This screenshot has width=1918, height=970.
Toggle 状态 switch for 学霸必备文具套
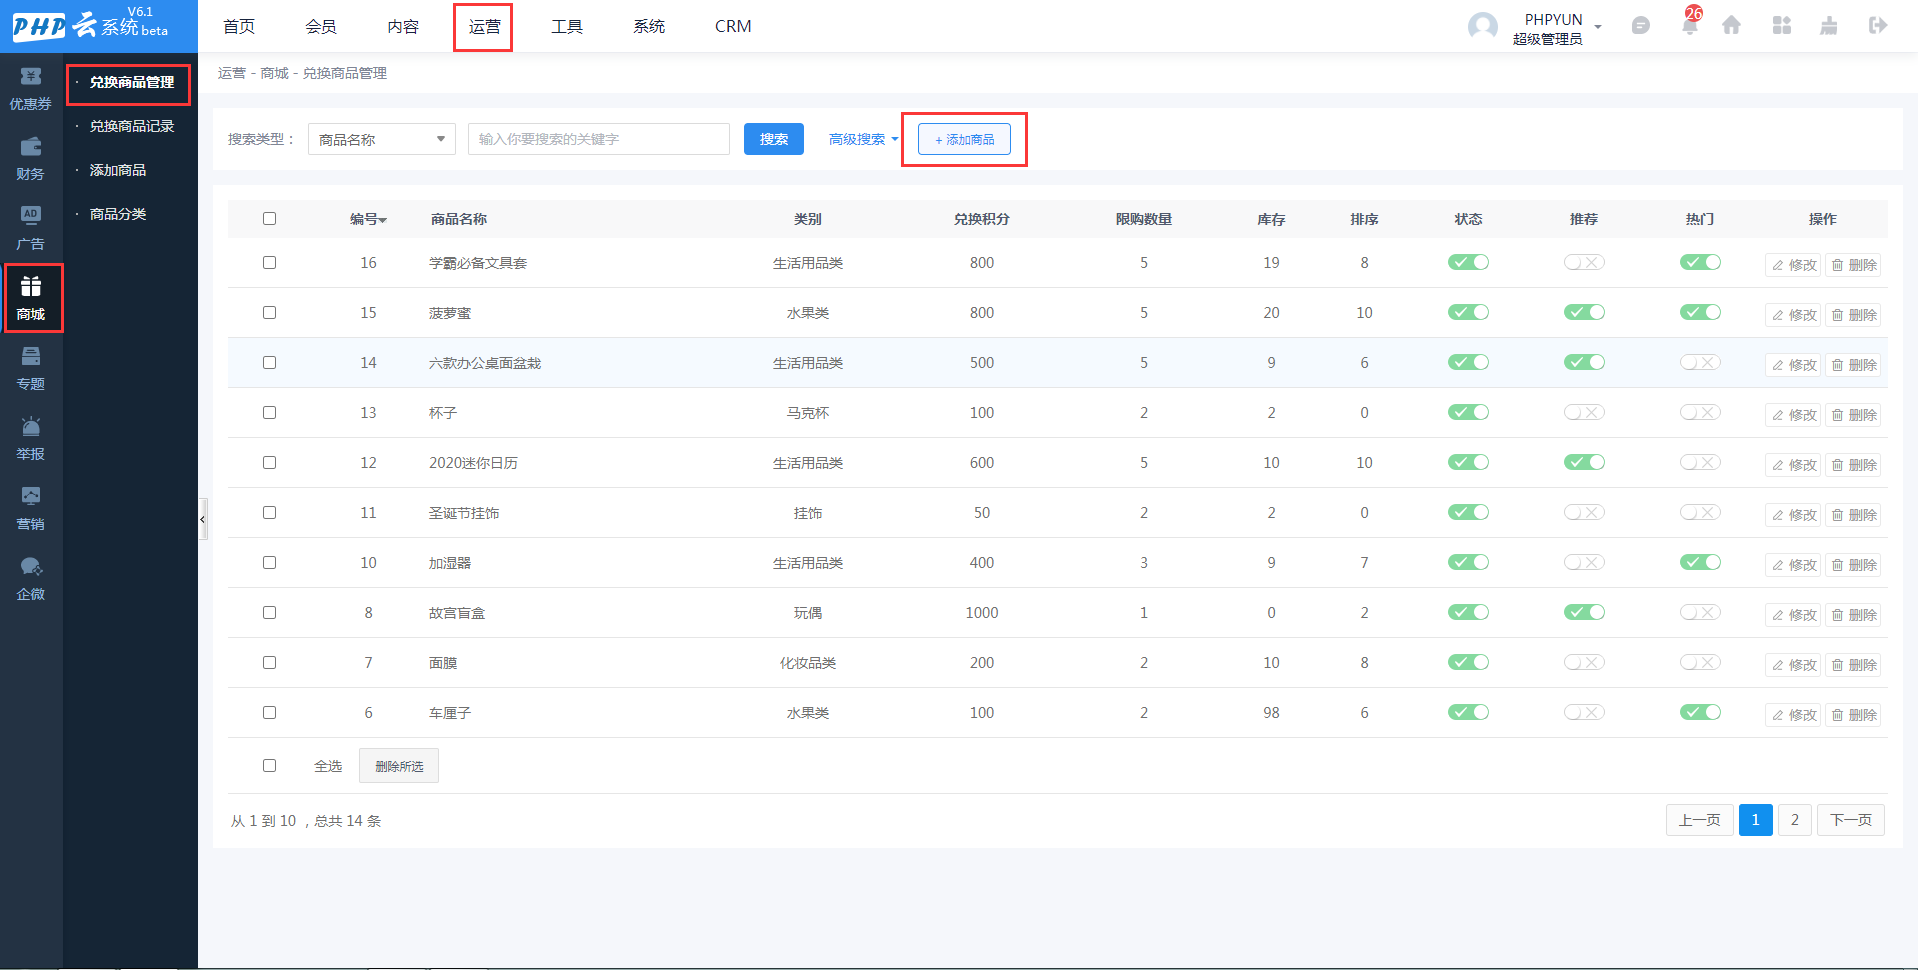[x=1468, y=262]
